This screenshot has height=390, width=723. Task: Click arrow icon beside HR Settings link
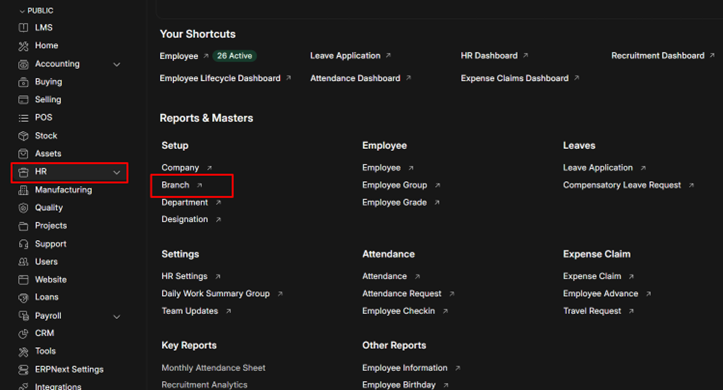coord(218,277)
